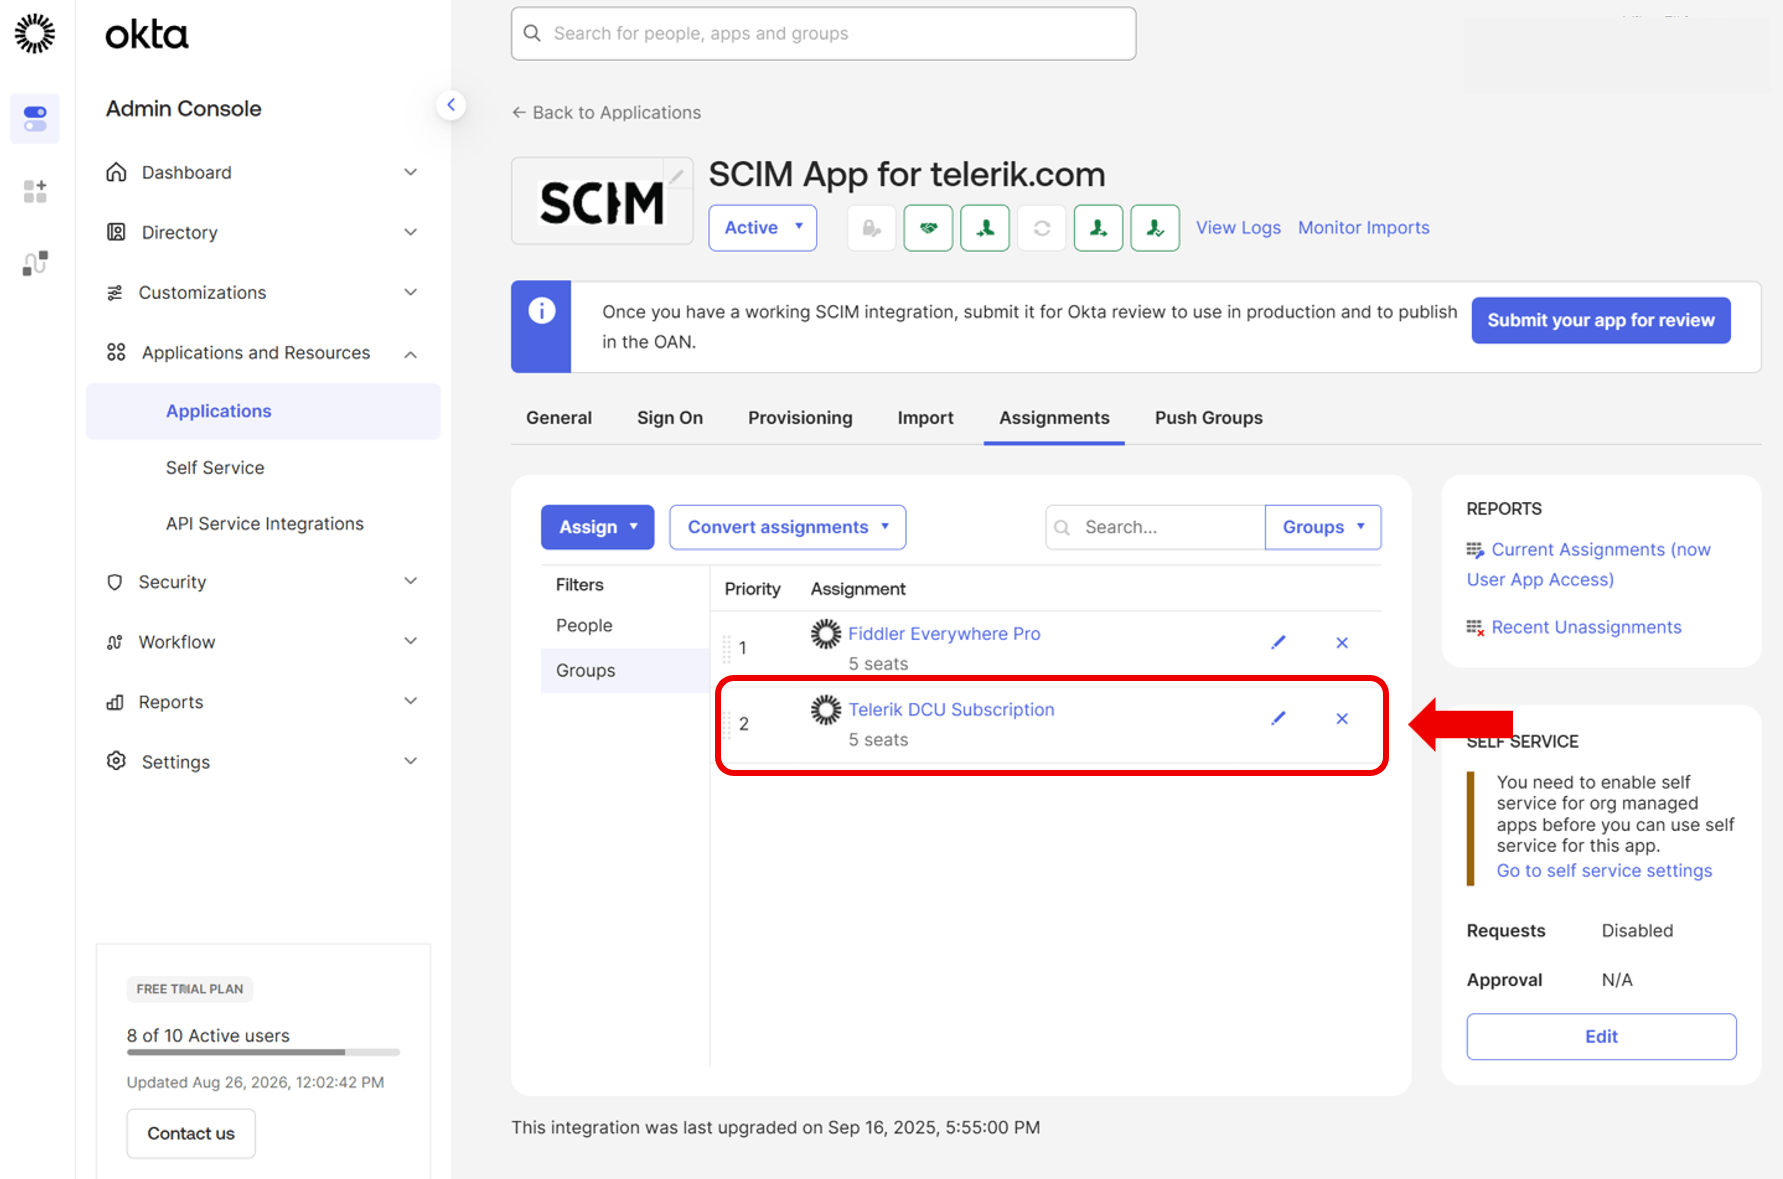Click the Self Service Edit button
Screen dimensions: 1783x1179
click(1601, 1037)
